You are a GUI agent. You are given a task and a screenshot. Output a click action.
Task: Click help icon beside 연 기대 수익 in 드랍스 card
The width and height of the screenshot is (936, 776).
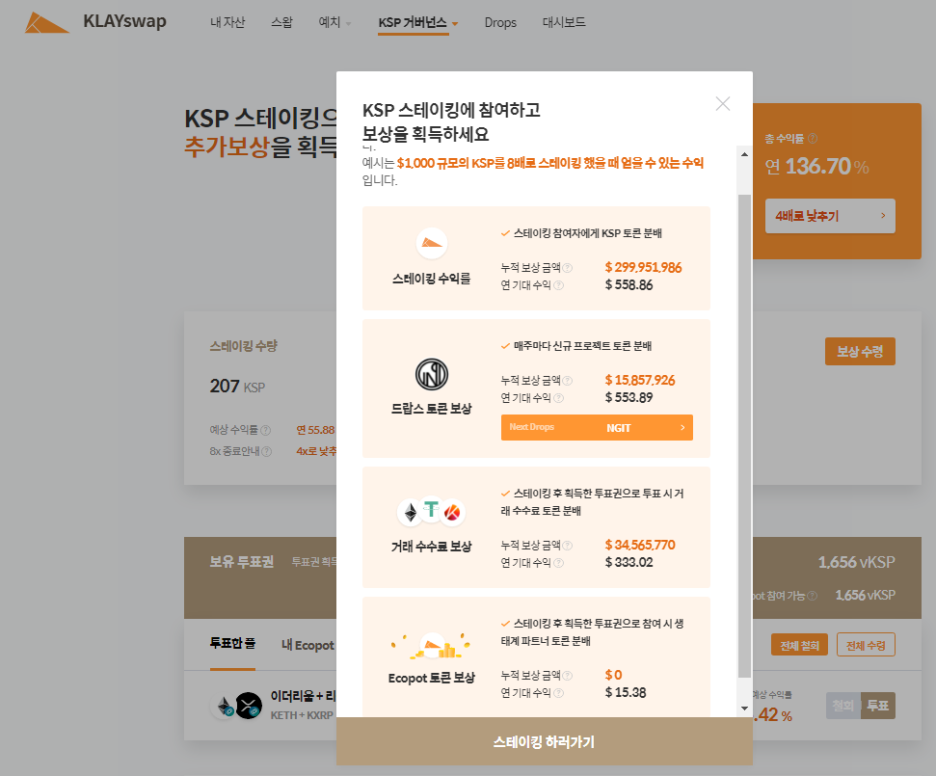558,398
